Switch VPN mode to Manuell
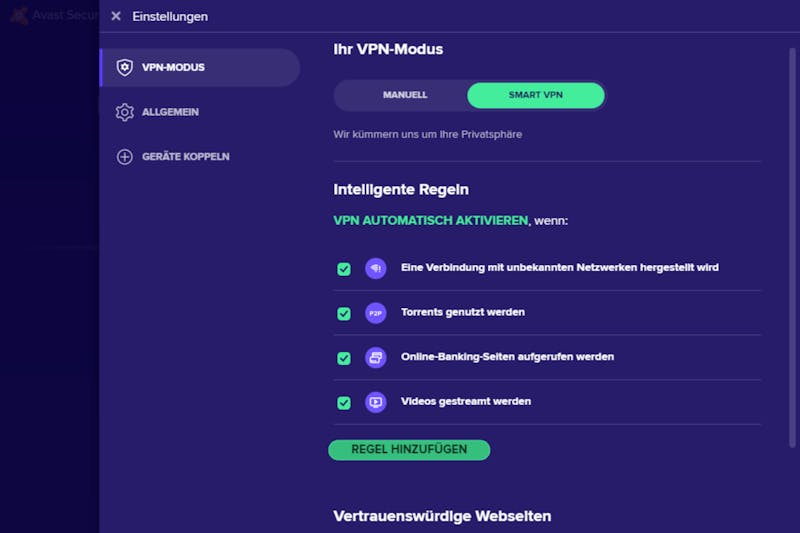 pyautogui.click(x=405, y=95)
